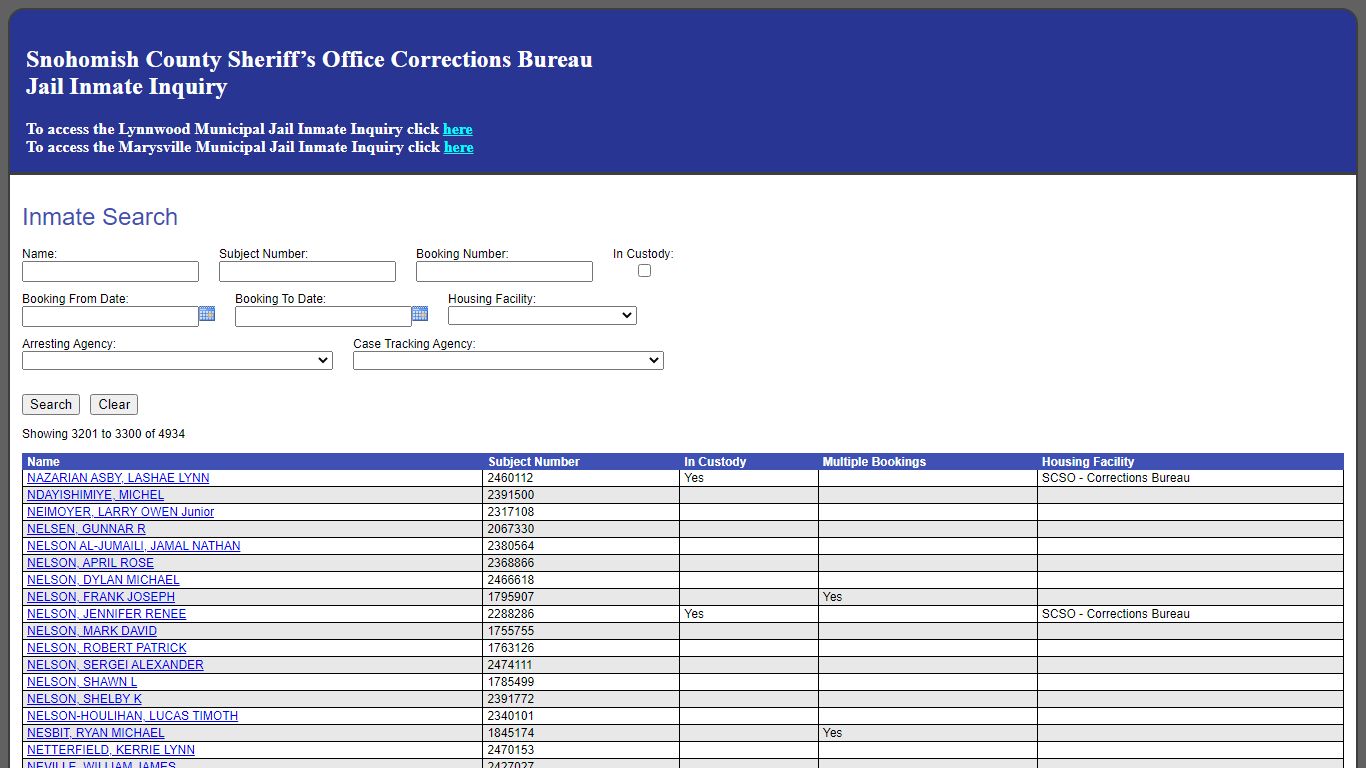Focus the Booking To Date field
The width and height of the screenshot is (1366, 768).
coord(323,317)
